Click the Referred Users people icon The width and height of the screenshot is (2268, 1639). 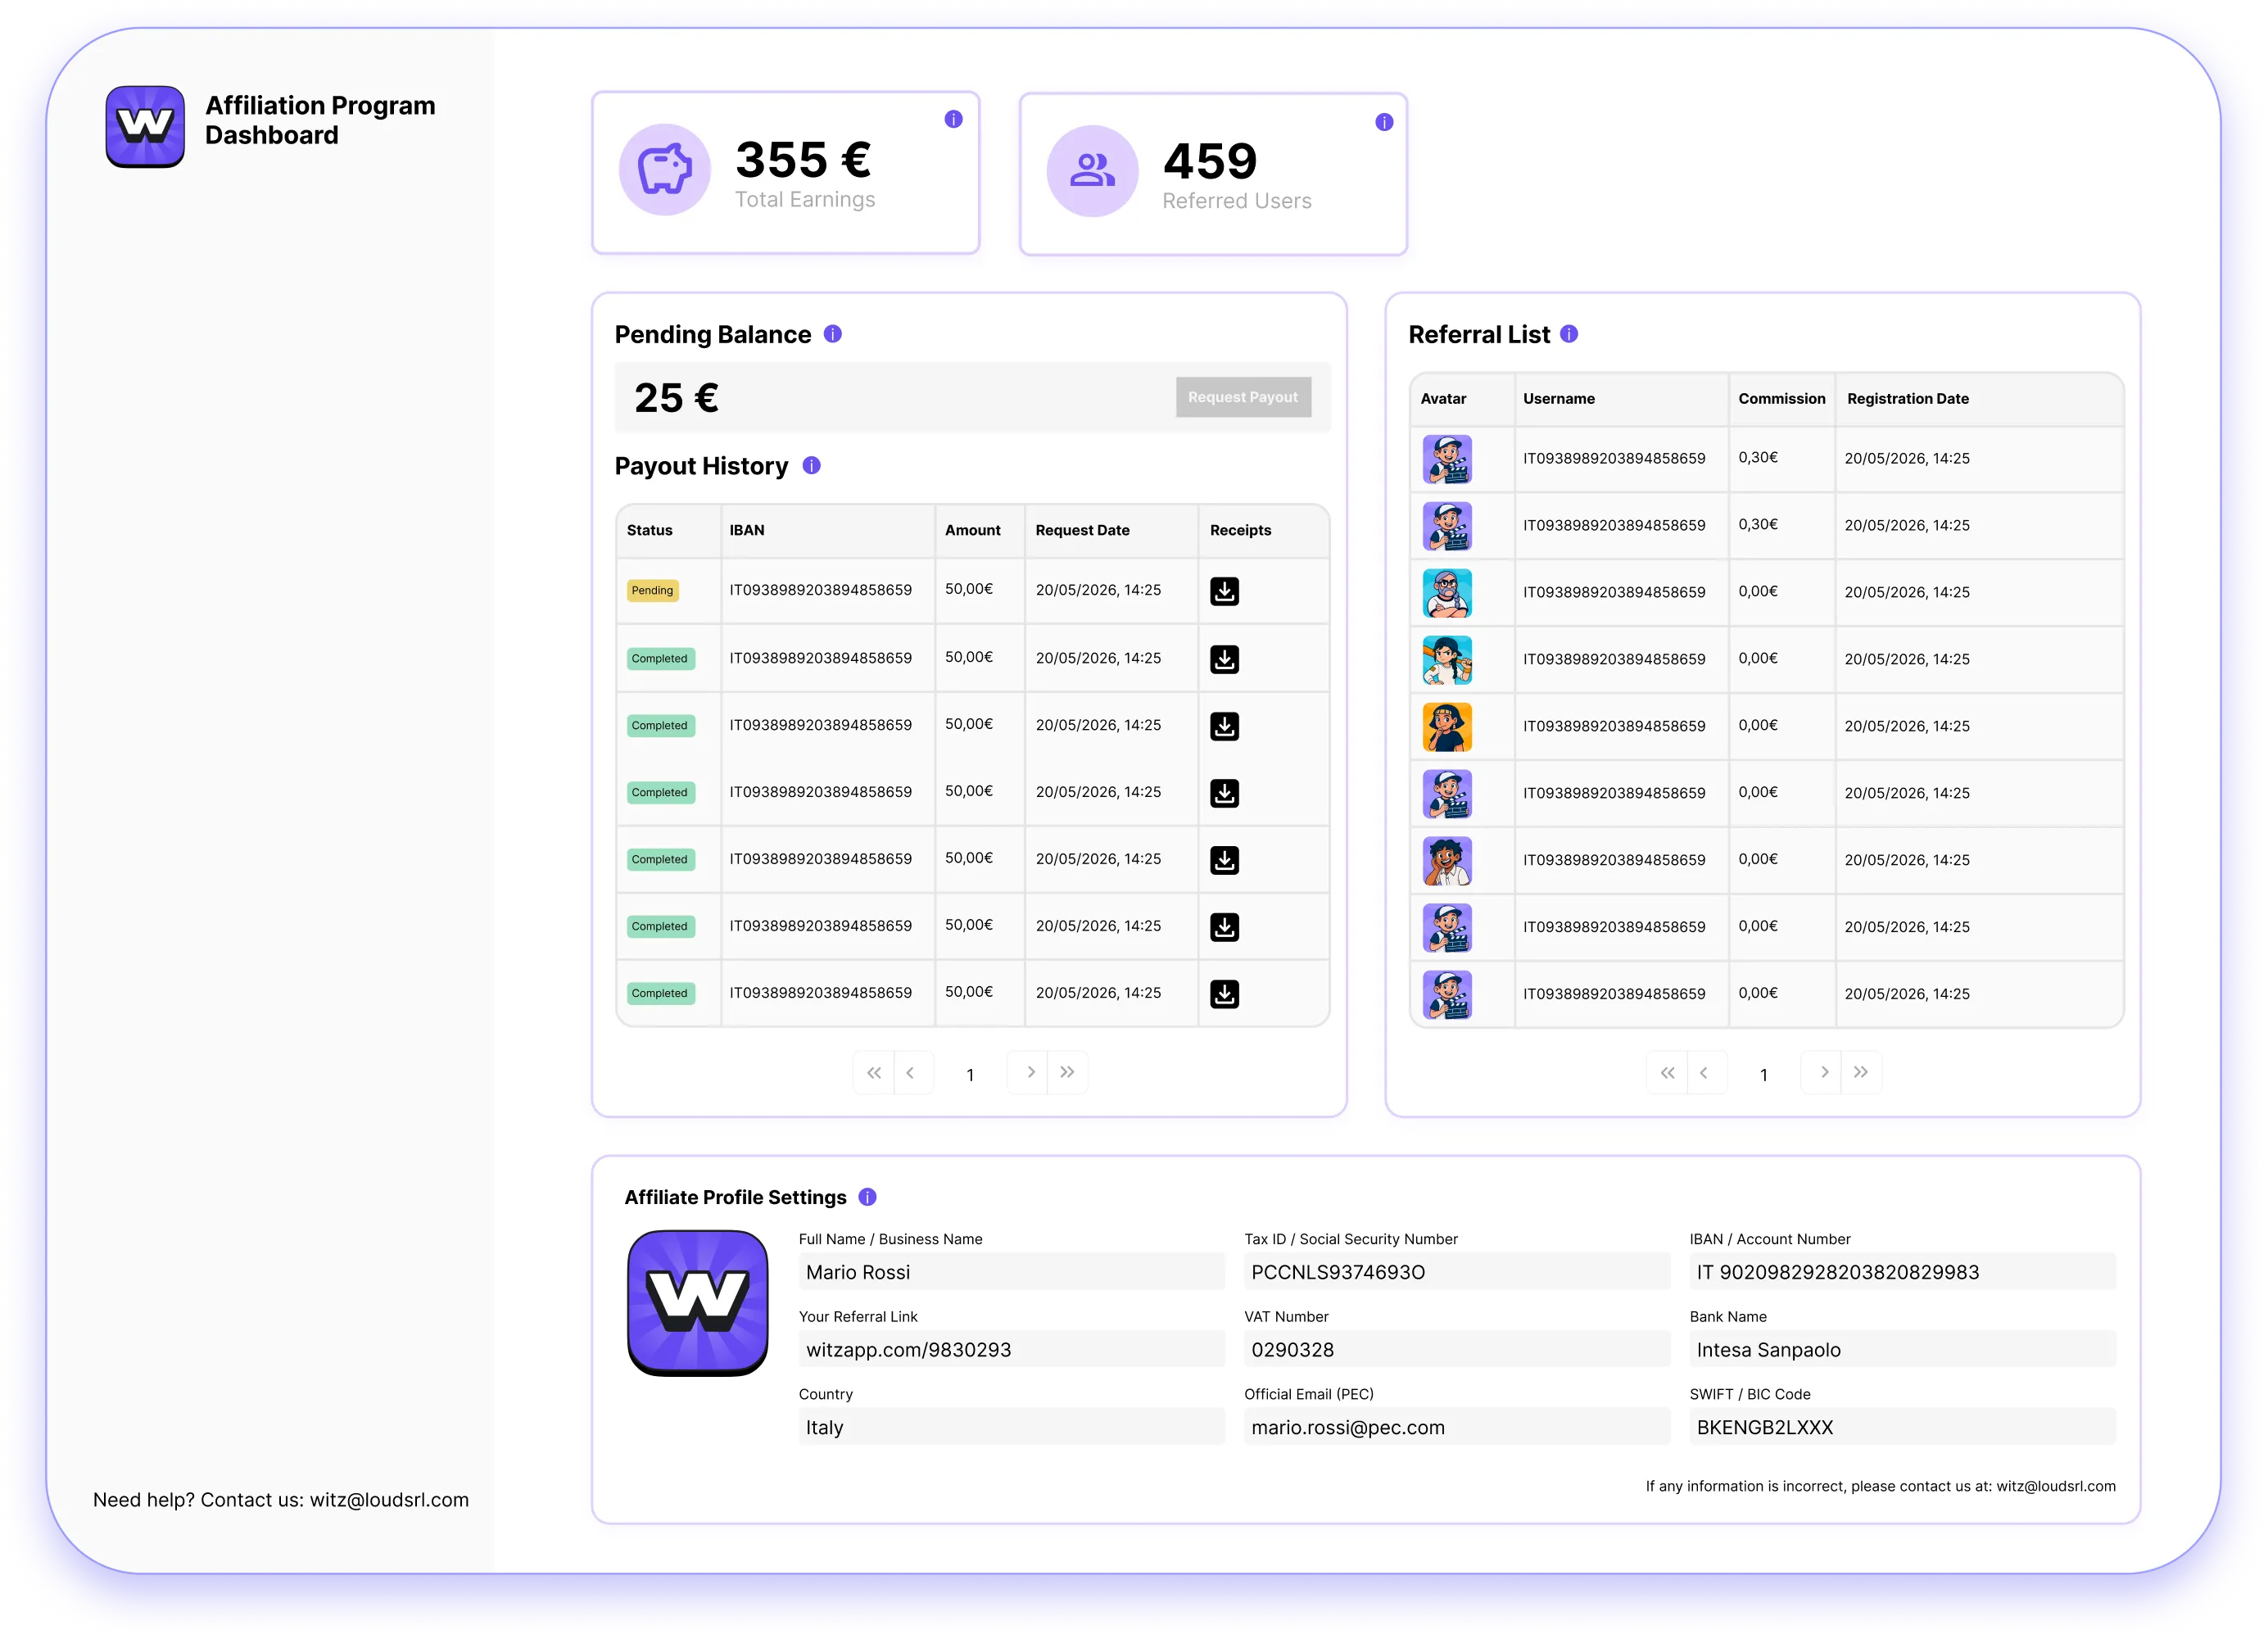1091,171
